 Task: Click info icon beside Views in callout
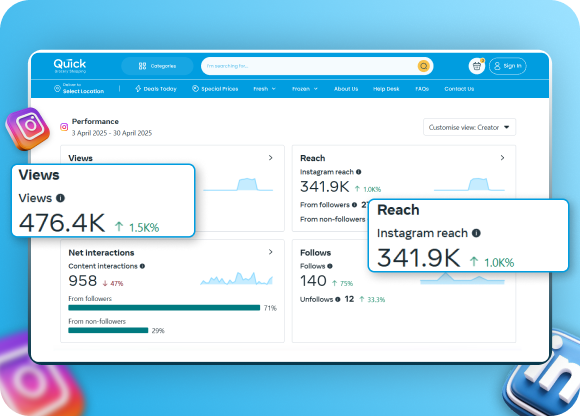60,198
